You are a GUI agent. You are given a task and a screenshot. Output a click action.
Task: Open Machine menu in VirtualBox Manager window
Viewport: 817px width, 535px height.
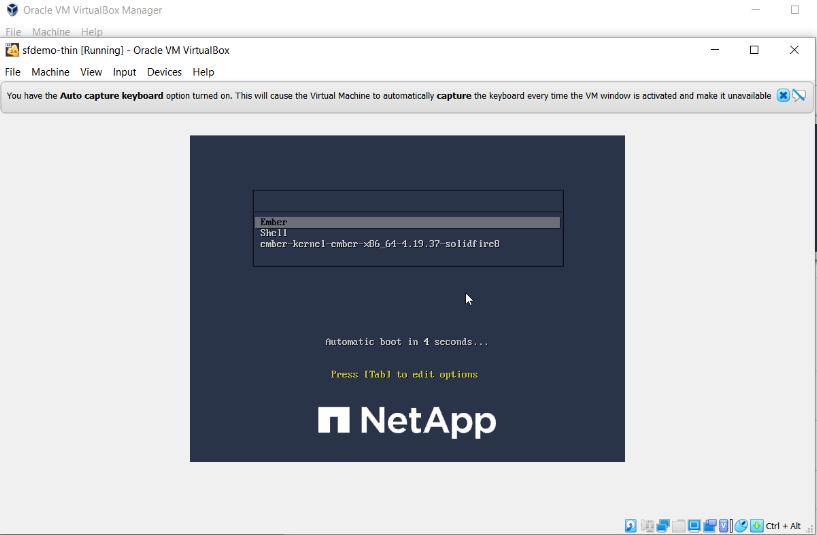click(x=51, y=32)
